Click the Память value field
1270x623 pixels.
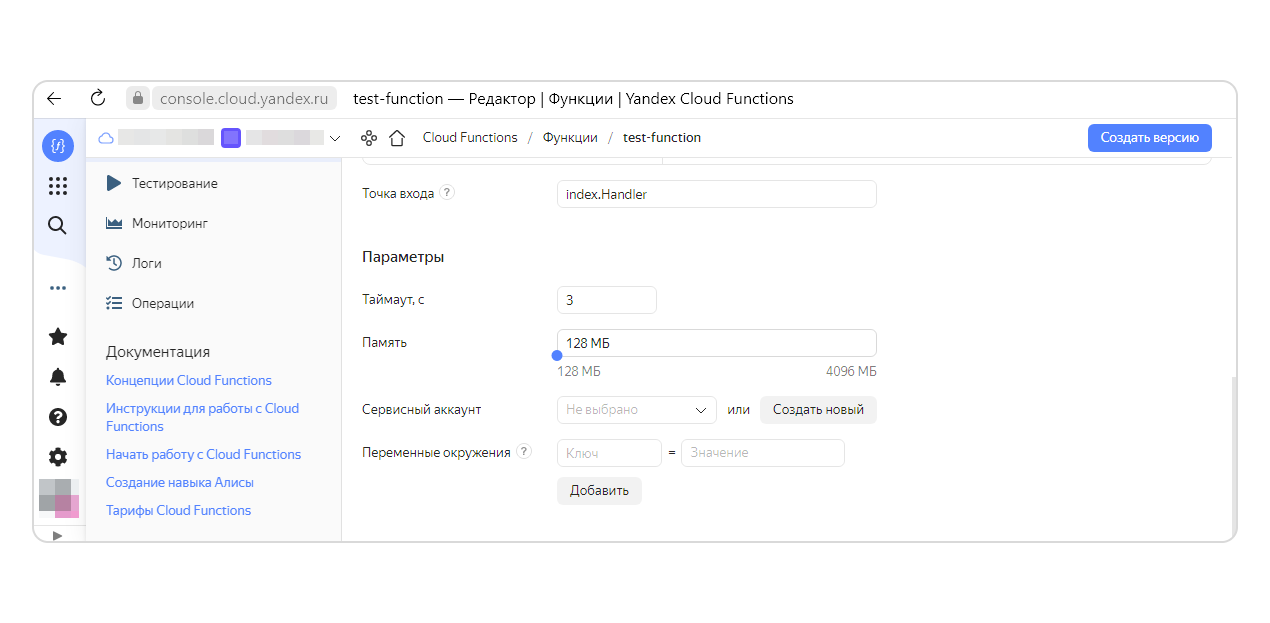tap(717, 343)
